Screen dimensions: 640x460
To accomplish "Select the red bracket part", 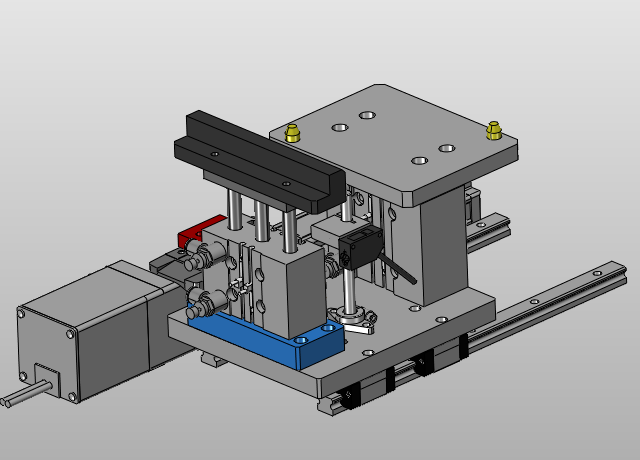I will pyautogui.click(x=200, y=232).
